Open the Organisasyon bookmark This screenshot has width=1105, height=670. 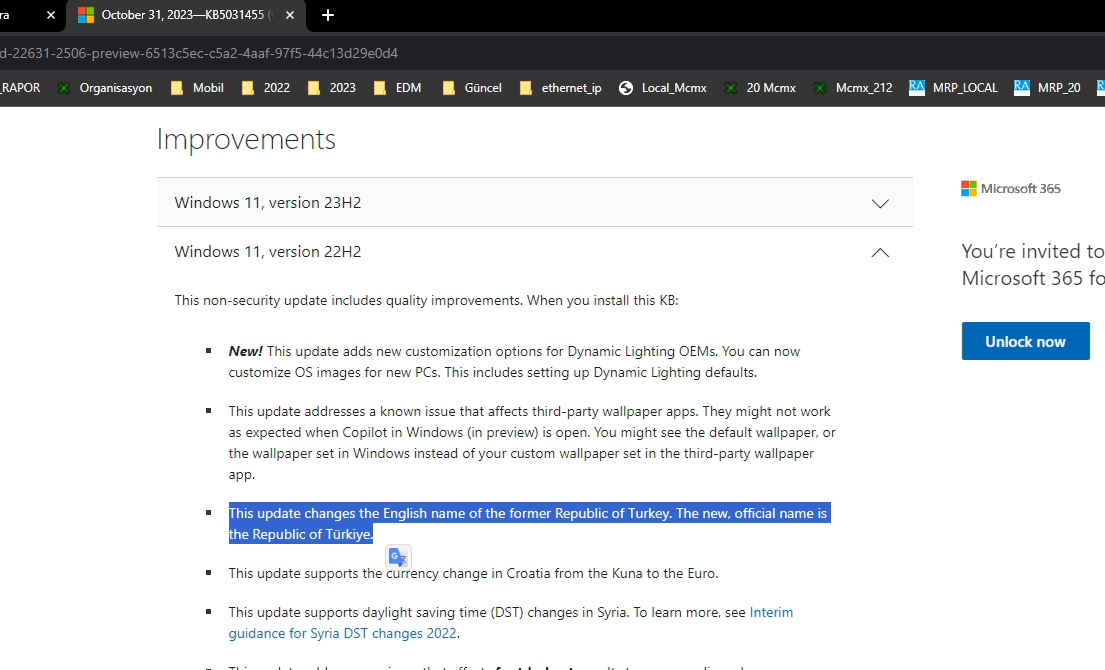coord(105,88)
